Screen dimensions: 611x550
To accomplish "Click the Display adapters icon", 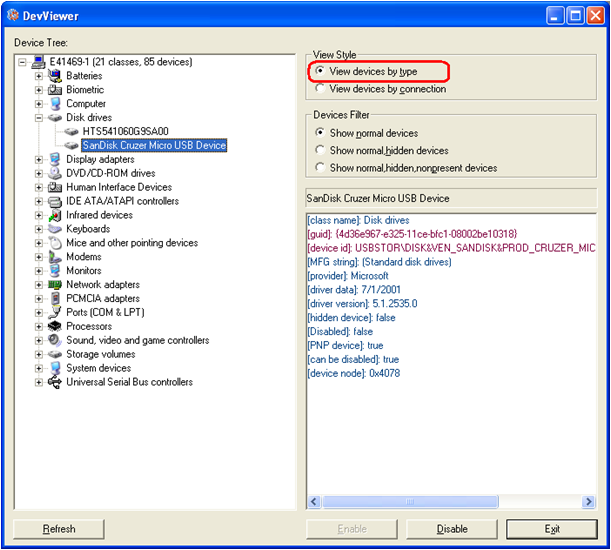I will 55,159.
